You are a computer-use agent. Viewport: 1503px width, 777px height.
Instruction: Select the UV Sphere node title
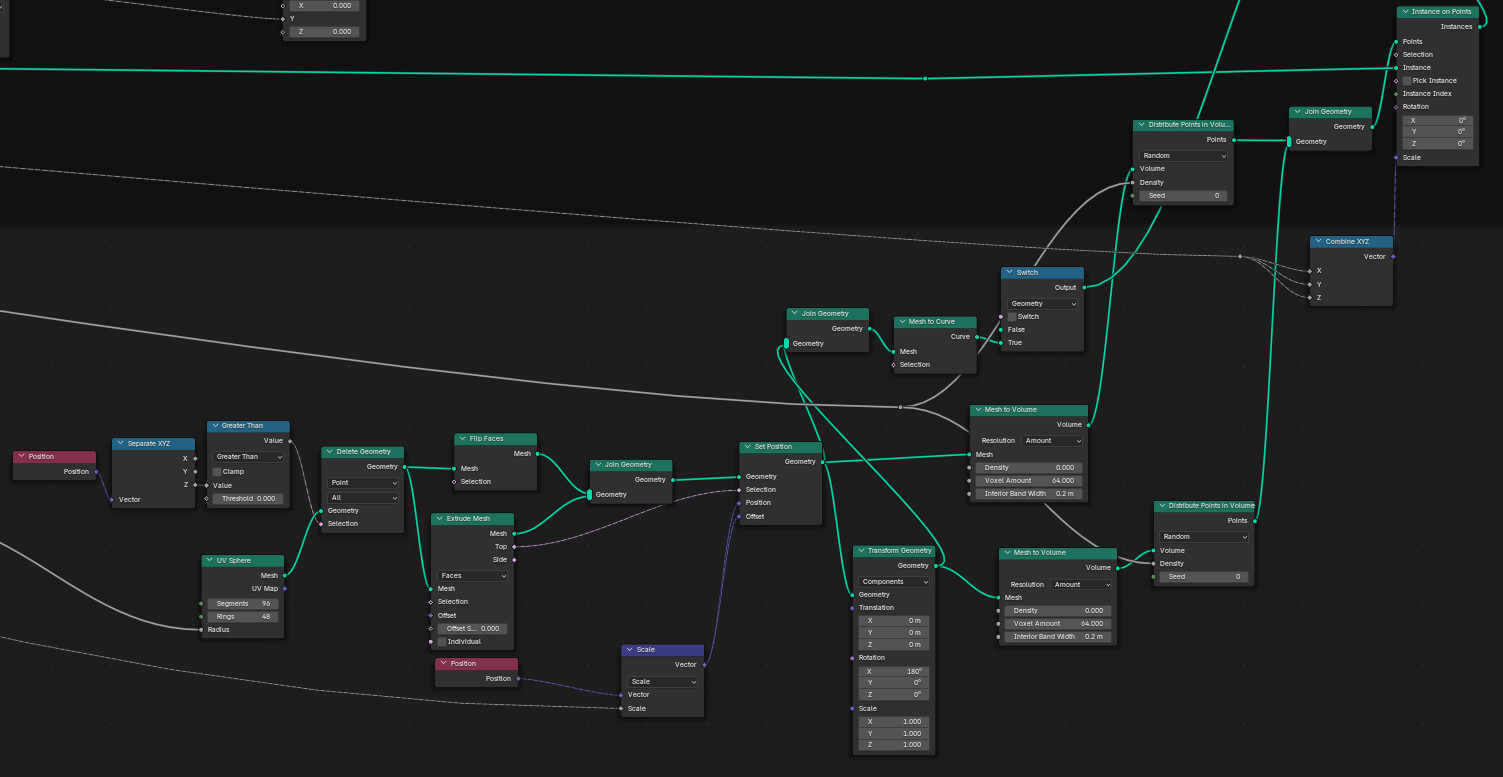click(234, 561)
